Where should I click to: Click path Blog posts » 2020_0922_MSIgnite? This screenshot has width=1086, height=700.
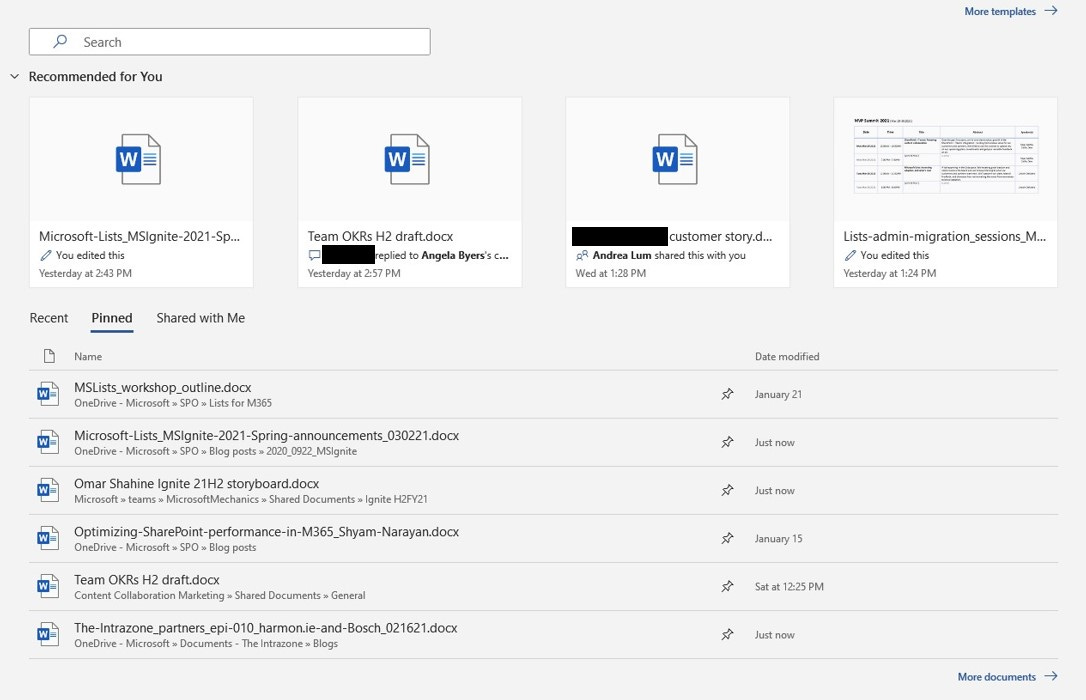click(x=283, y=451)
